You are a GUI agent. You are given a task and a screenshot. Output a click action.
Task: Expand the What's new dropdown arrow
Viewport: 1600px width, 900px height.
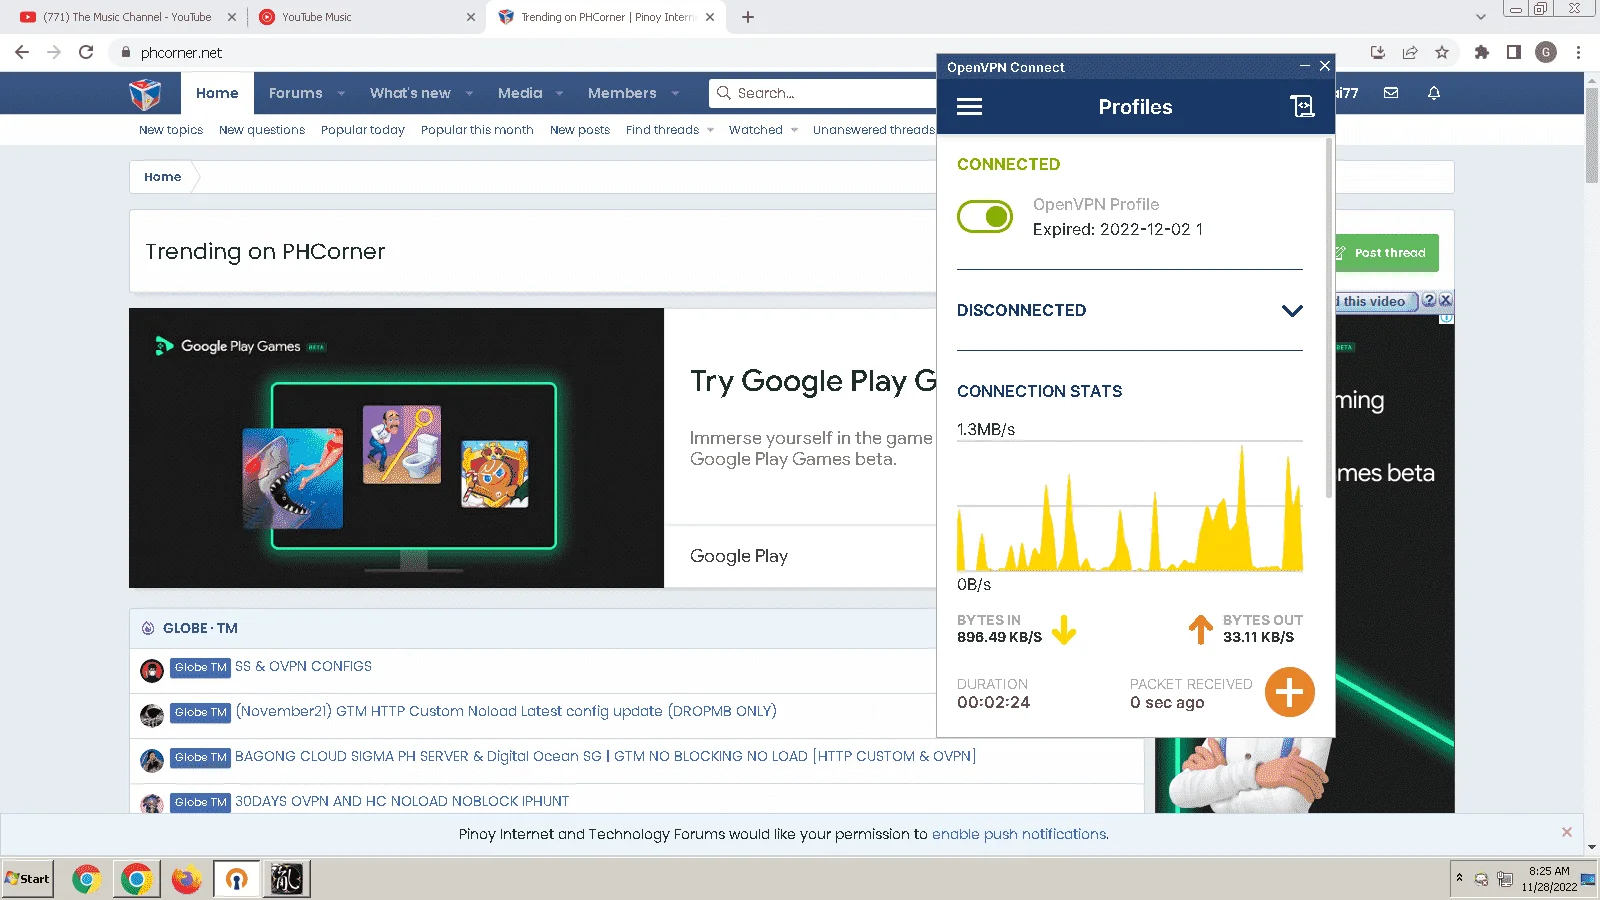click(469, 93)
